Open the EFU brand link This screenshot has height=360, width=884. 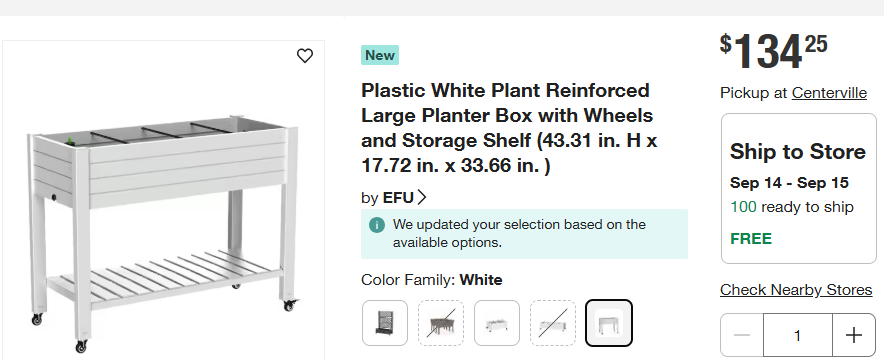click(x=398, y=198)
